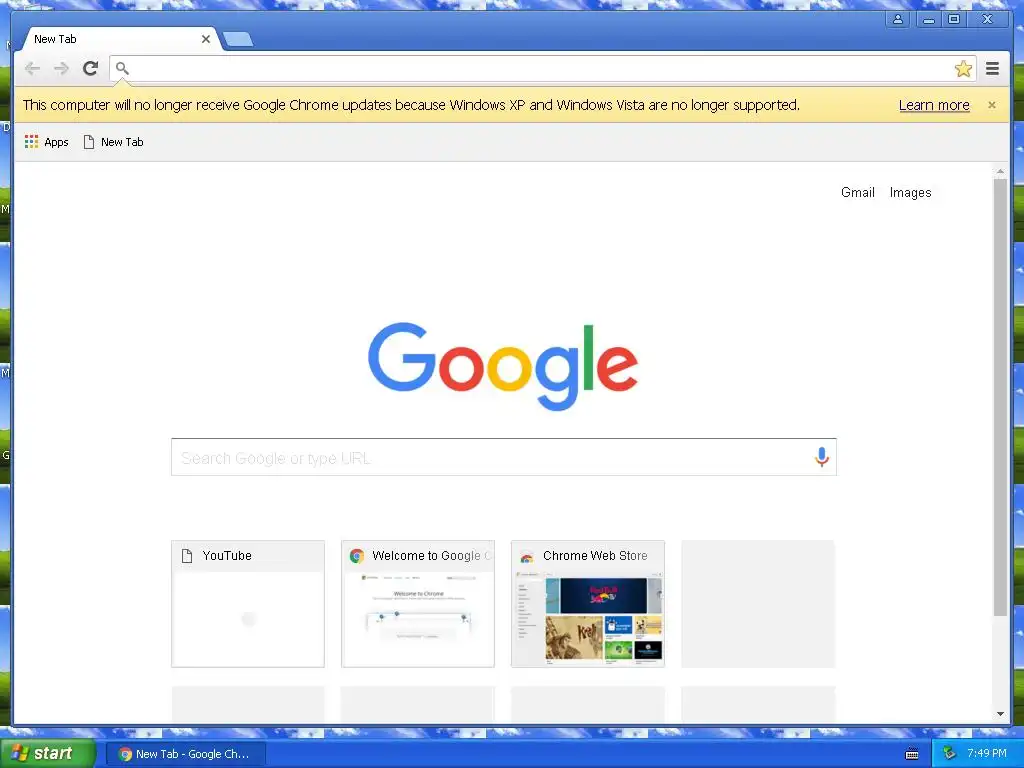Click the browser Forward arrow
The image size is (1024, 768).
(x=61, y=68)
